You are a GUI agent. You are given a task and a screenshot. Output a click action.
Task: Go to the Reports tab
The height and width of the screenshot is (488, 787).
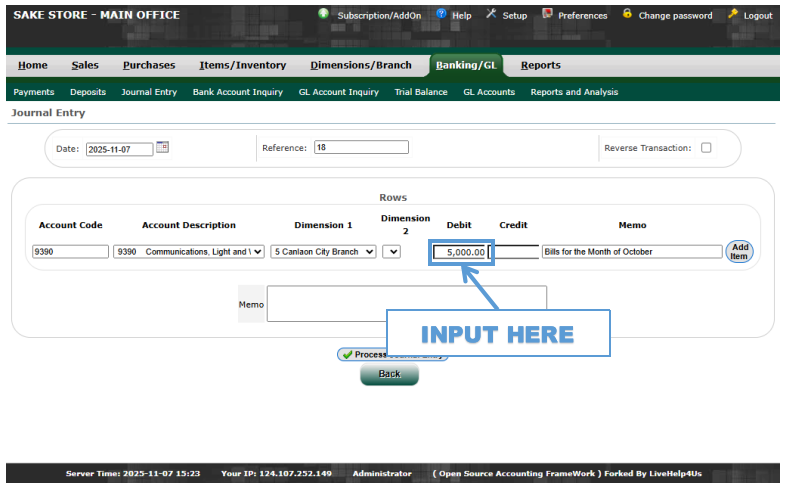[540, 65]
